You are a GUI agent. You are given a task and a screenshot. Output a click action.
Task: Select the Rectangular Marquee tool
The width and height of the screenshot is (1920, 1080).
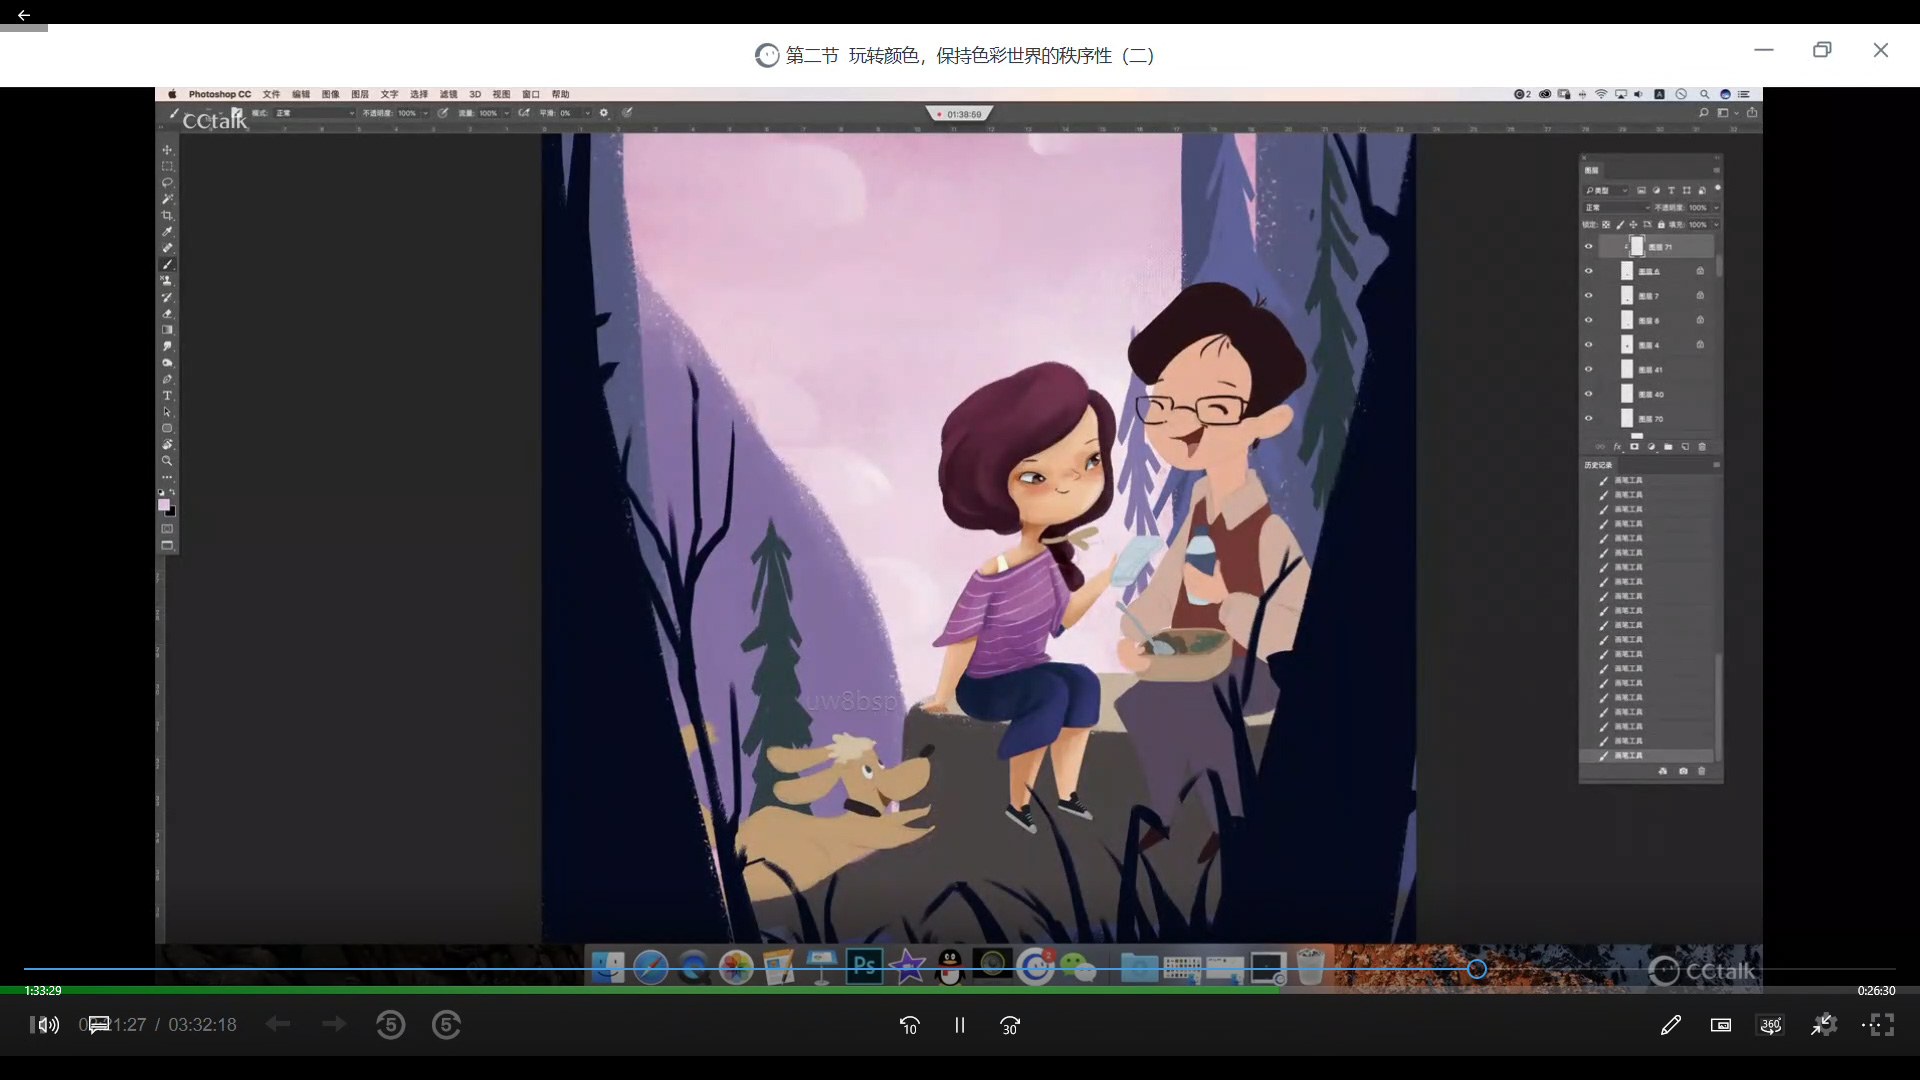tap(167, 166)
